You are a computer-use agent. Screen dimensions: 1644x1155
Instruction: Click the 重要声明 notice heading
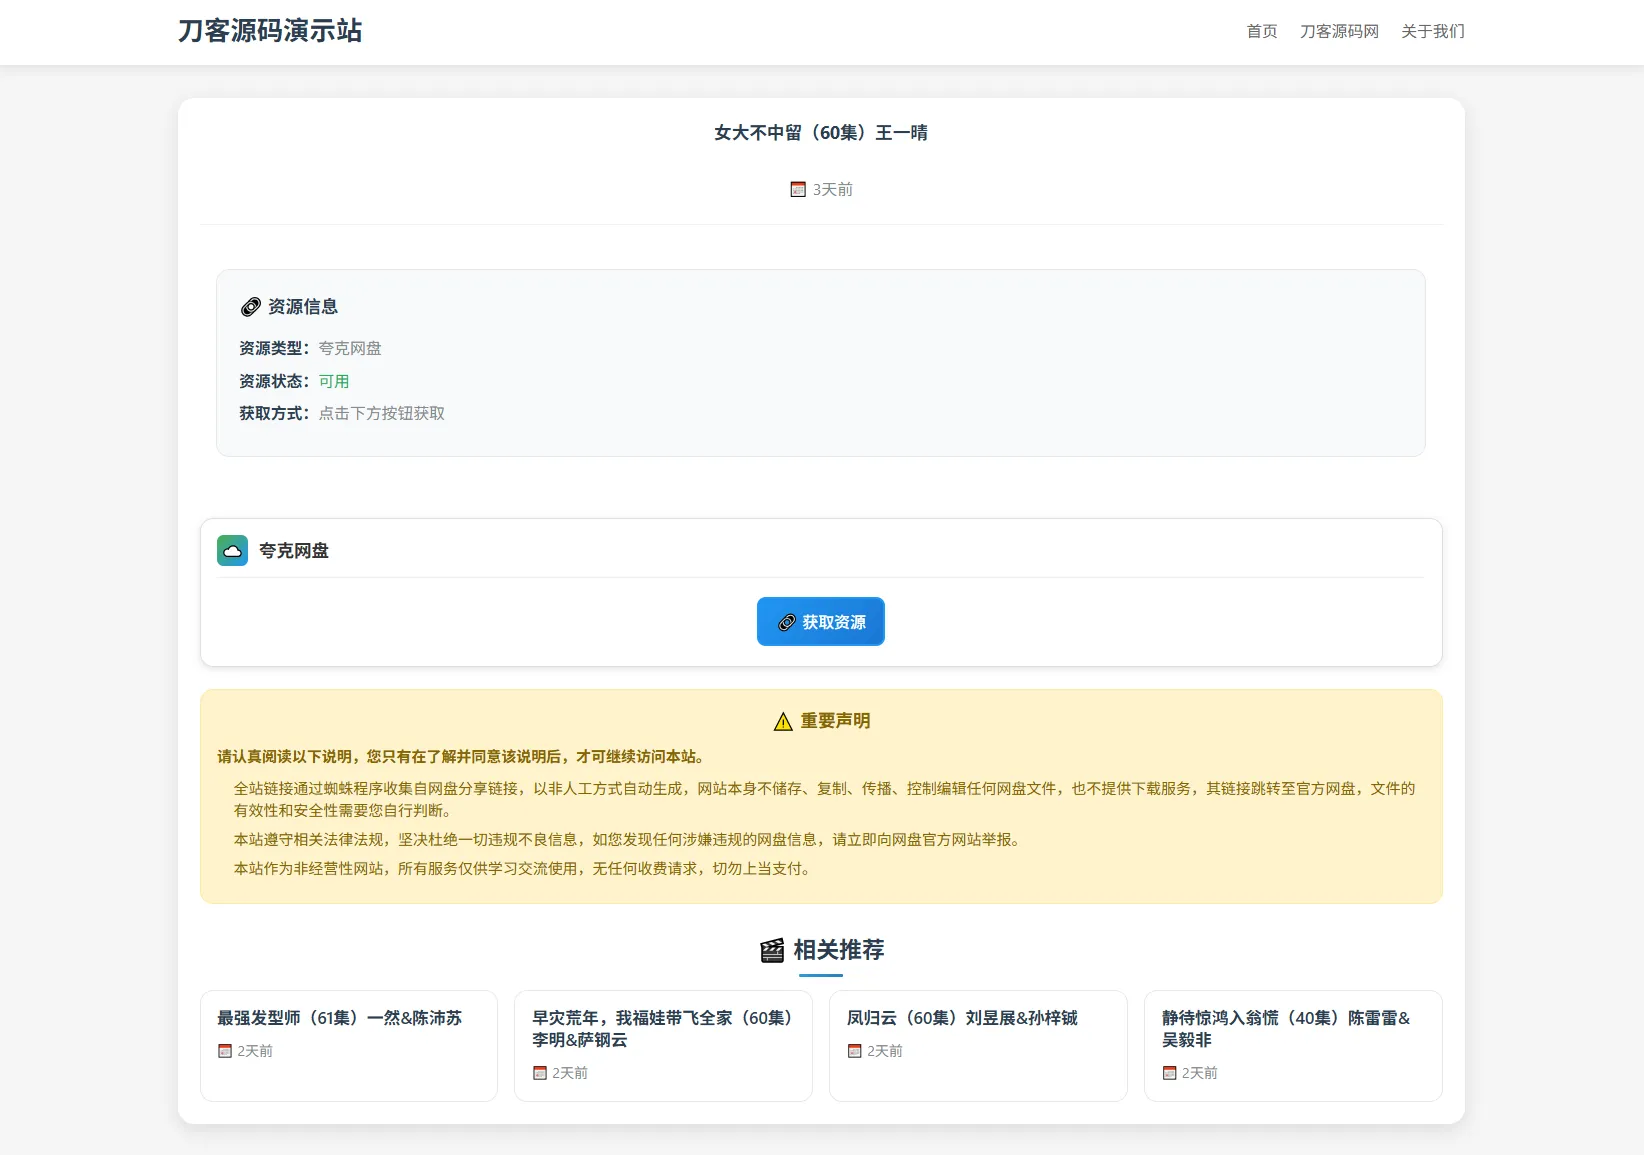coord(835,720)
